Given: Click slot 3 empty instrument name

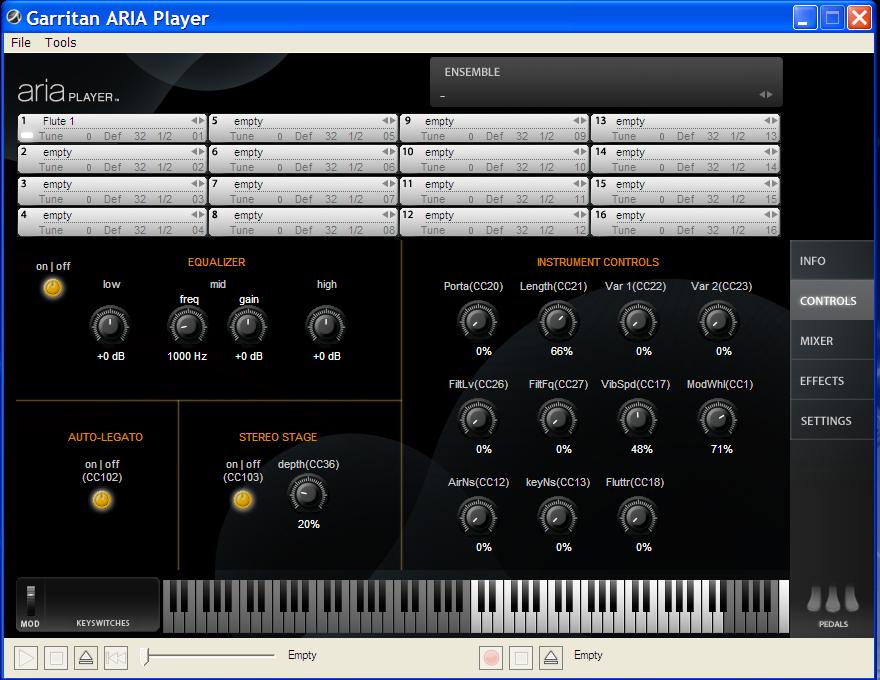Looking at the screenshot, I should 57,184.
